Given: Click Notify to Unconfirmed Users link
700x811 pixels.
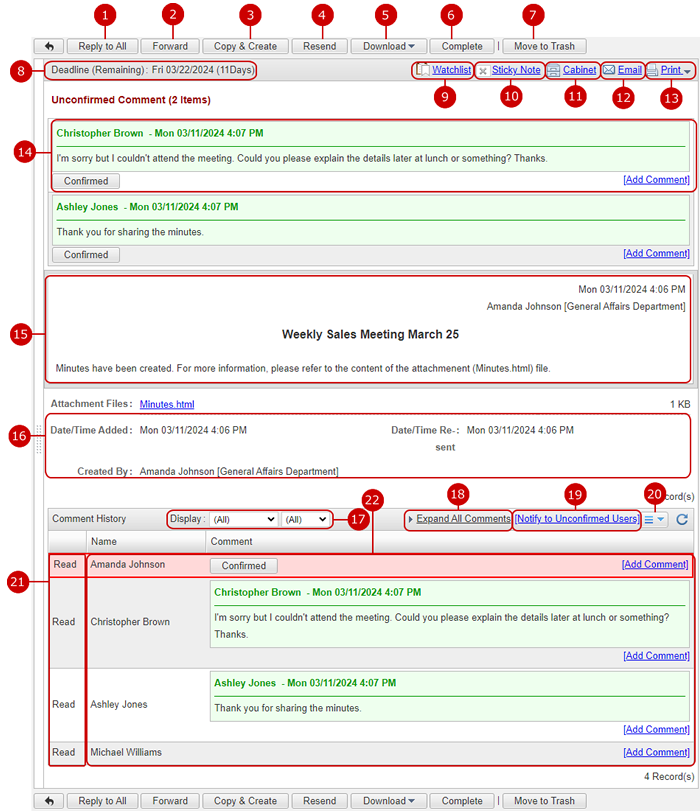Looking at the screenshot, I should (577, 519).
